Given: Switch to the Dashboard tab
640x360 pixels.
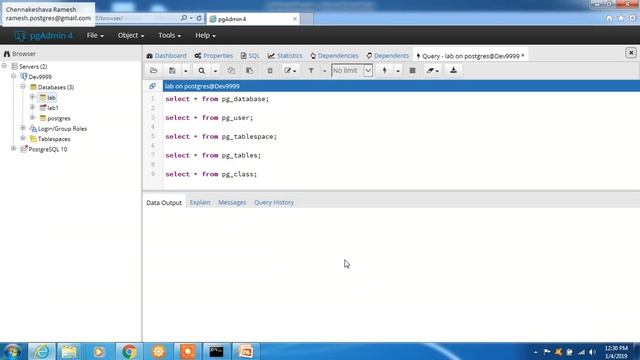Looking at the screenshot, I should (167, 56).
